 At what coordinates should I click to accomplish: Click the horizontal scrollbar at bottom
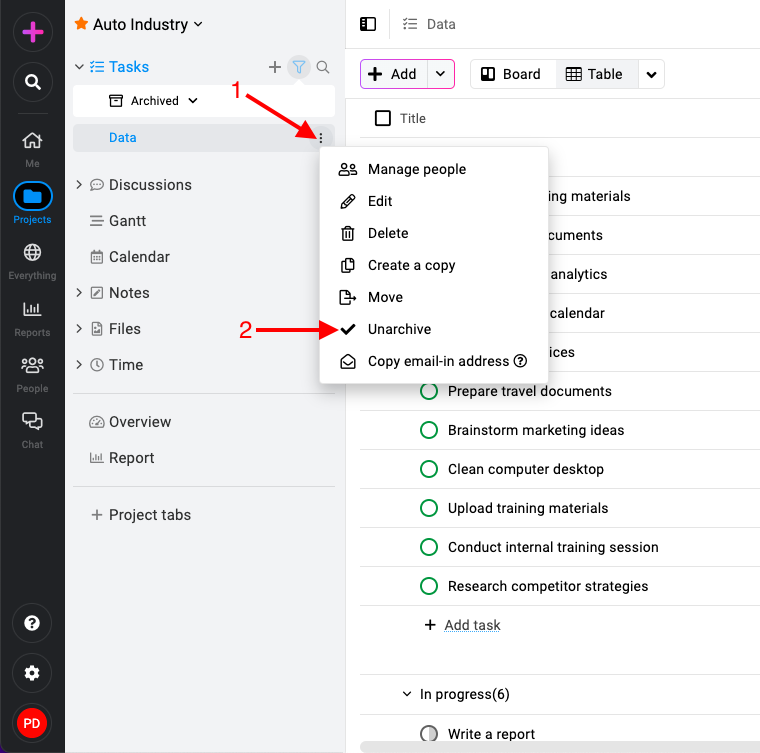click(x=560, y=747)
